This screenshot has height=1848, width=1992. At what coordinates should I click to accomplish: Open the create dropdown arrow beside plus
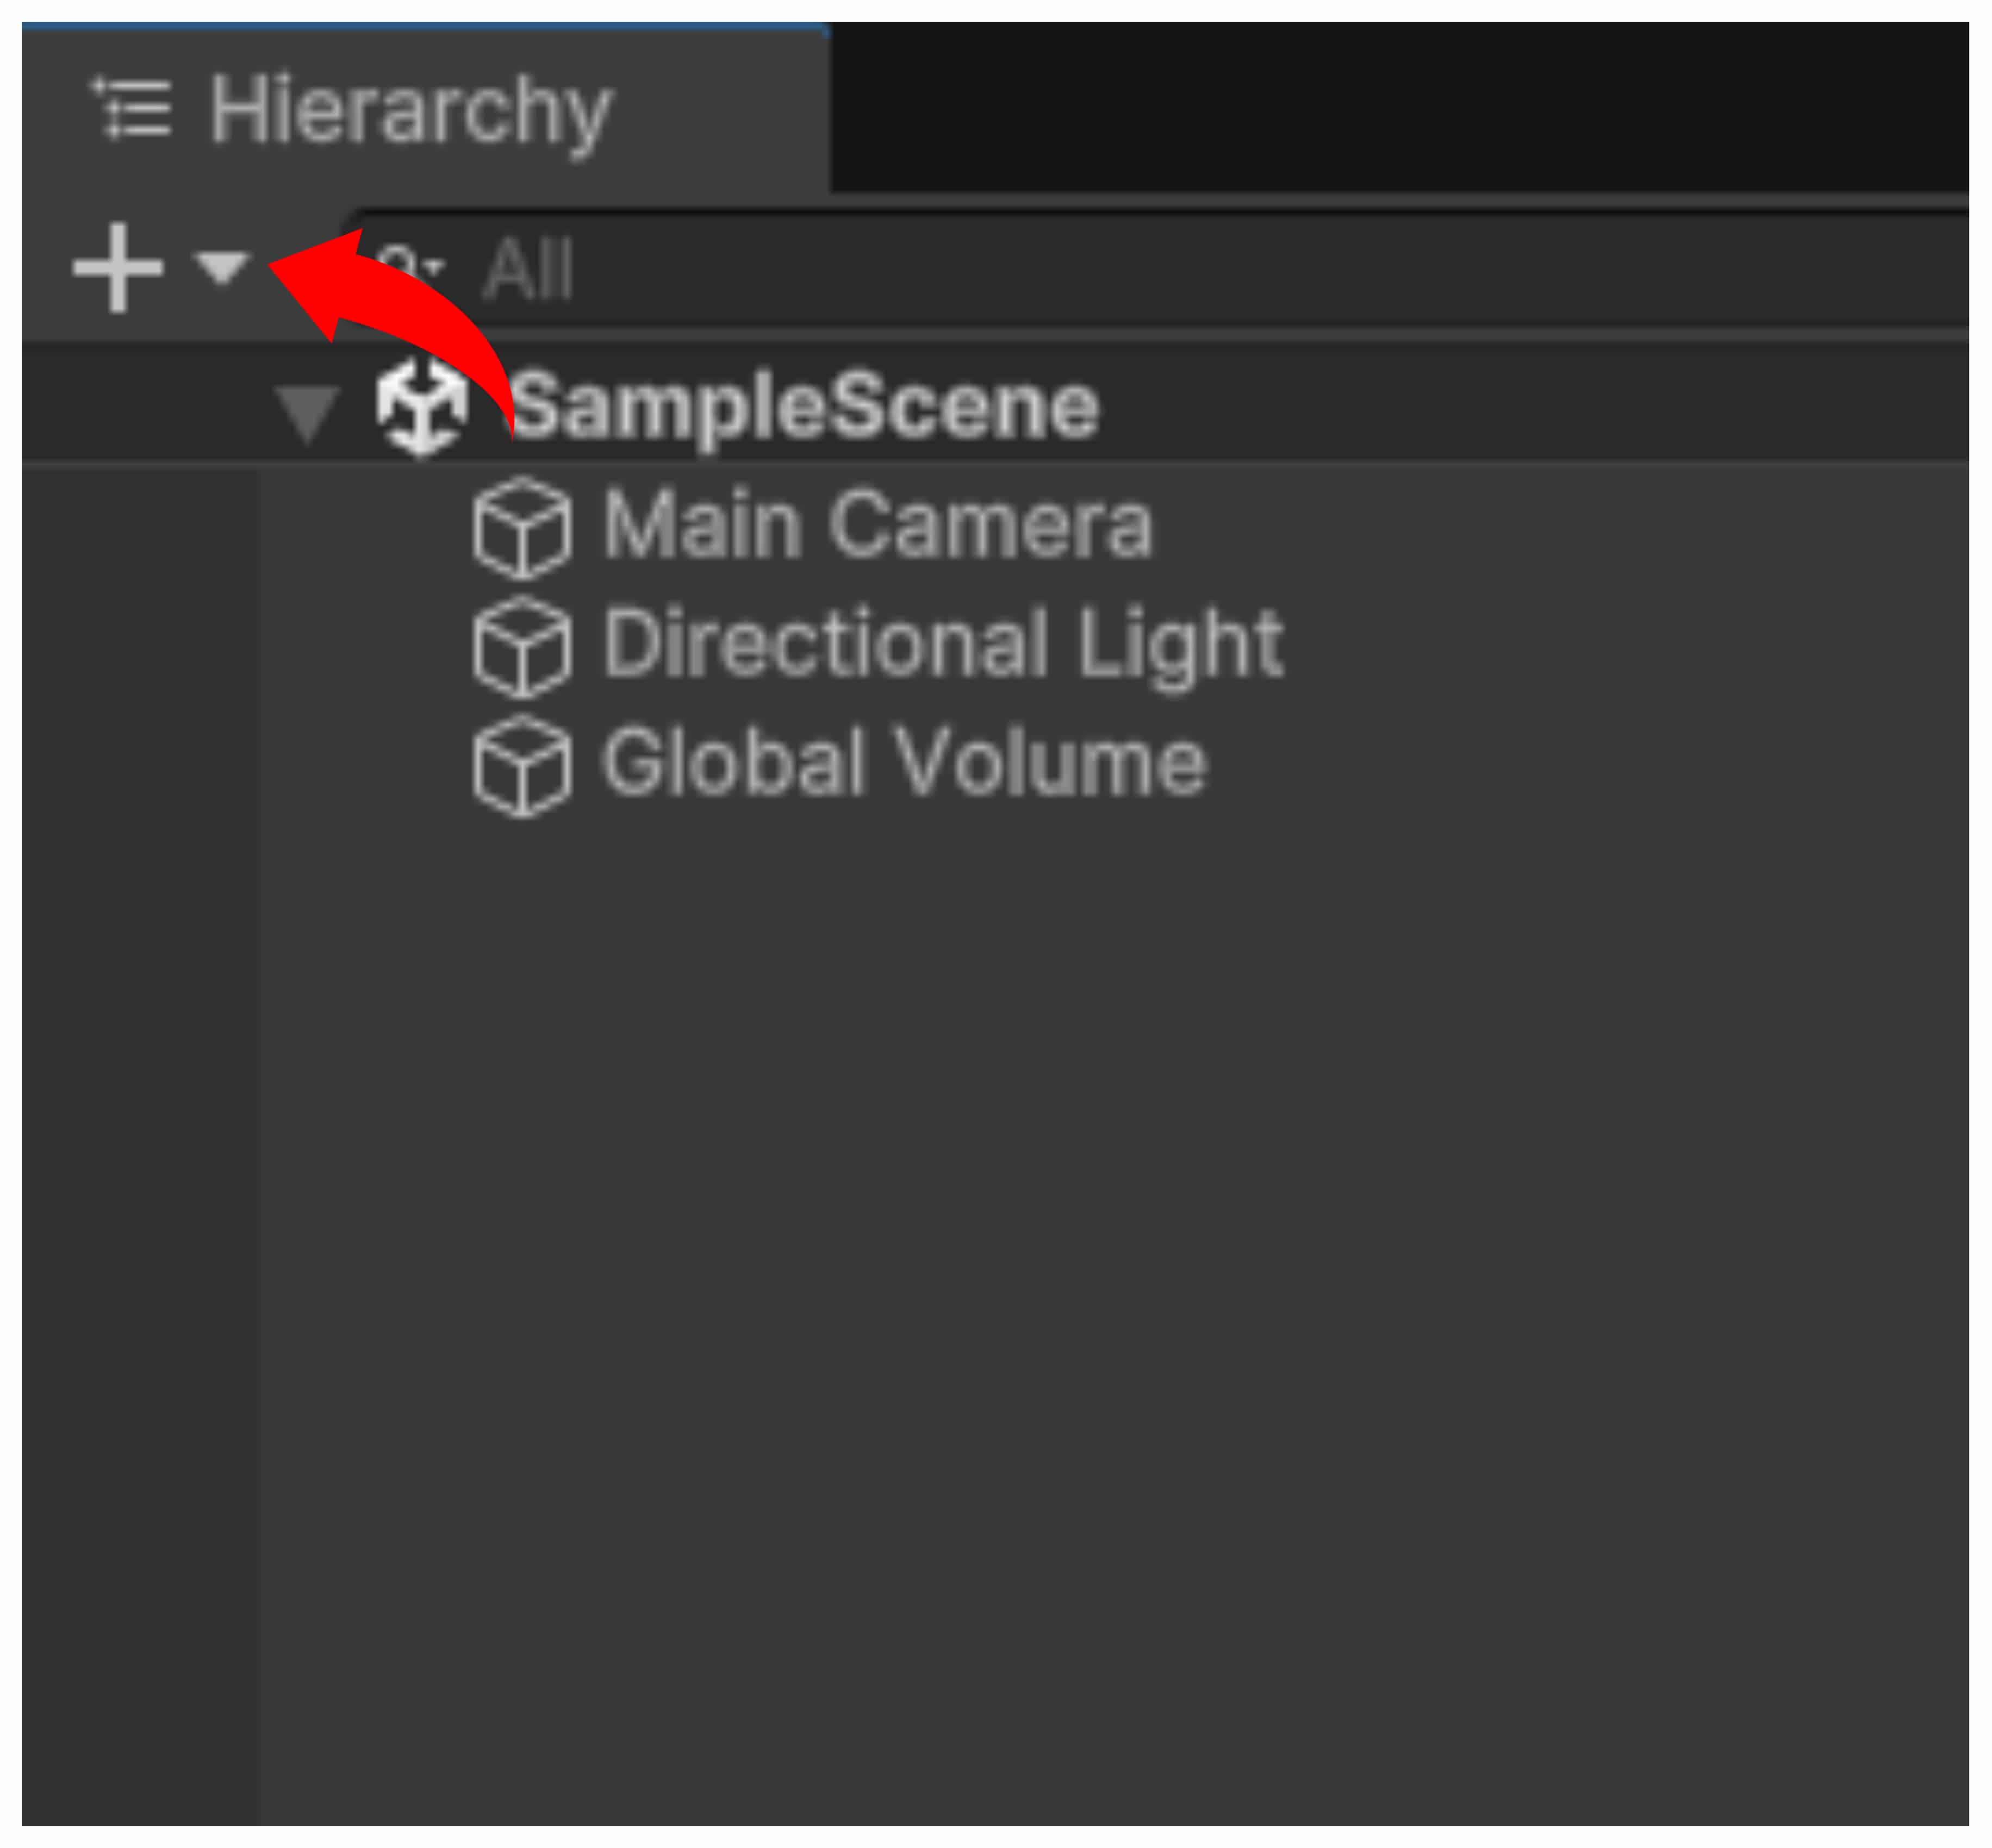221,267
